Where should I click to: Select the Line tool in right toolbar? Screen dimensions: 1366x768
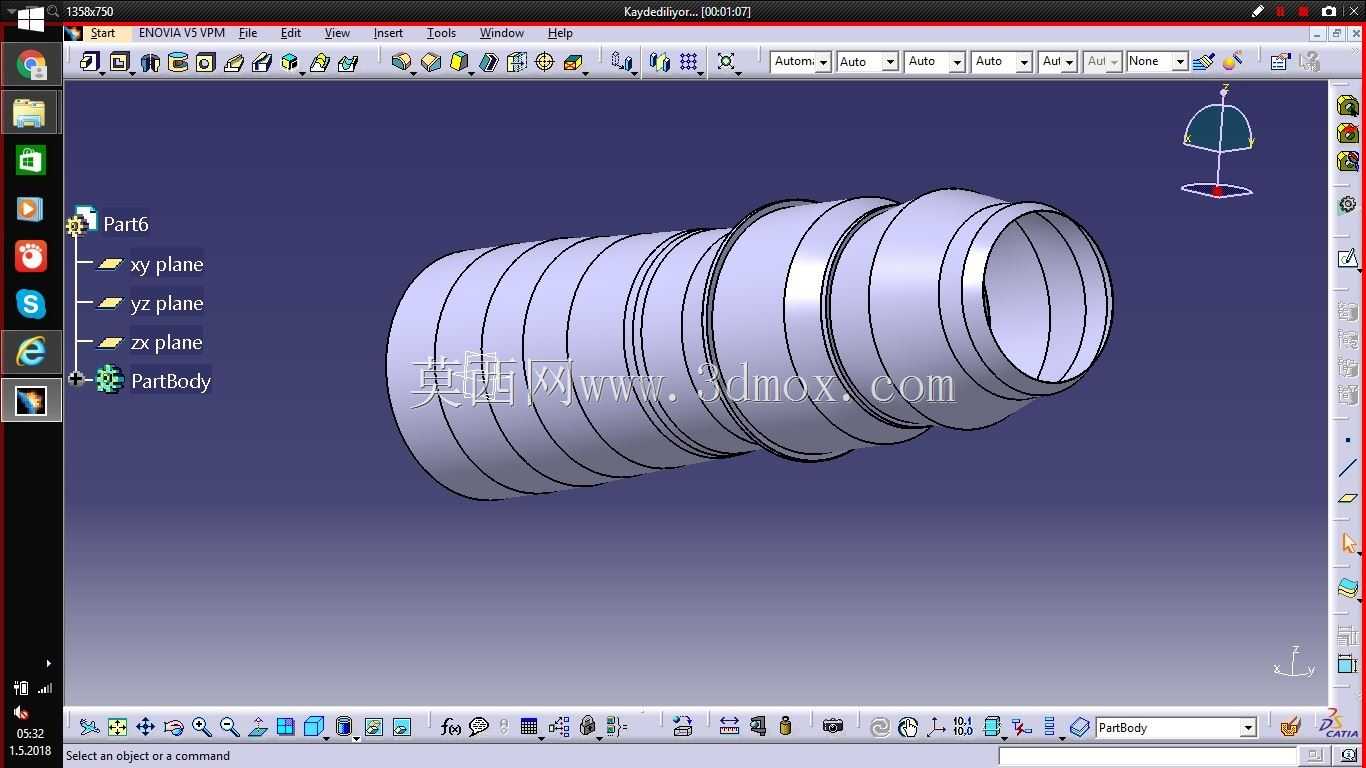coord(1348,468)
